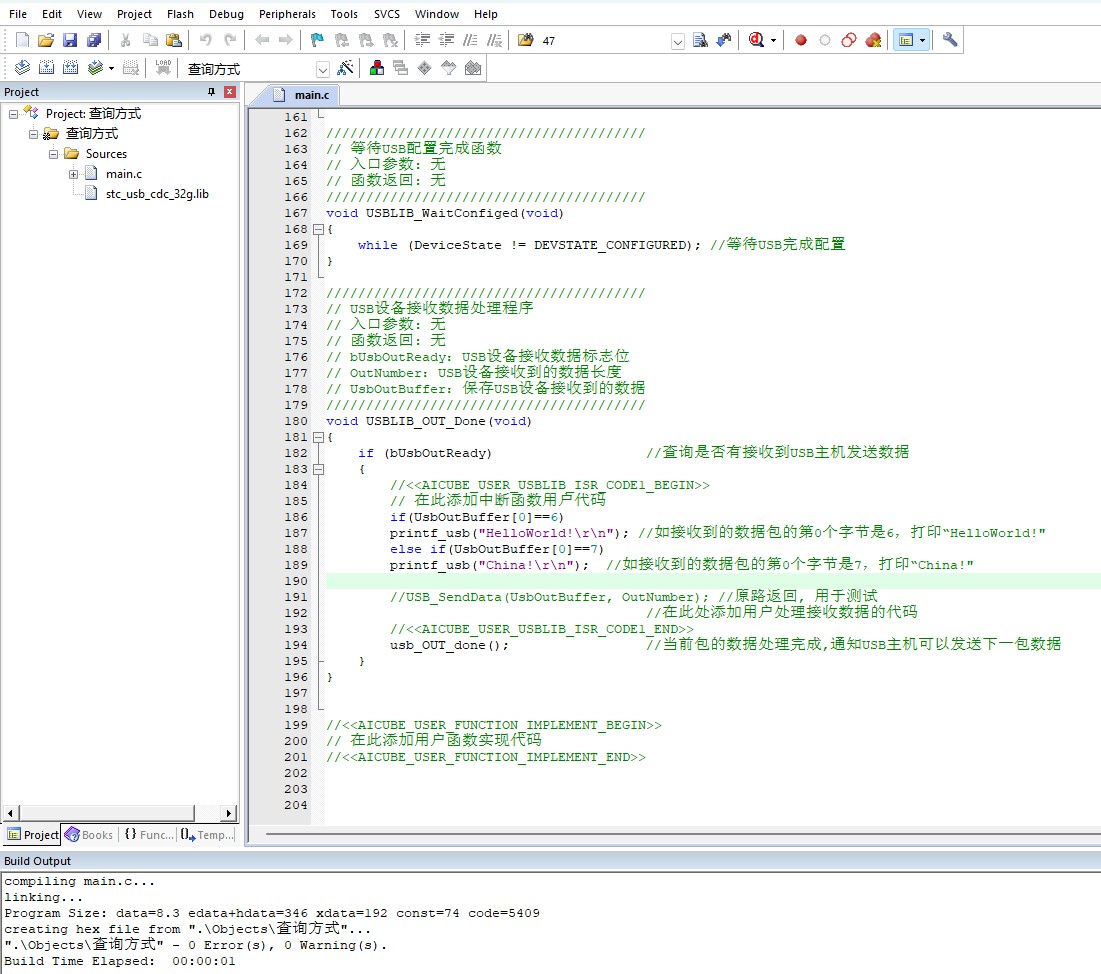Switch to the Temp... panel tab
This screenshot has width=1101, height=974.
206,835
